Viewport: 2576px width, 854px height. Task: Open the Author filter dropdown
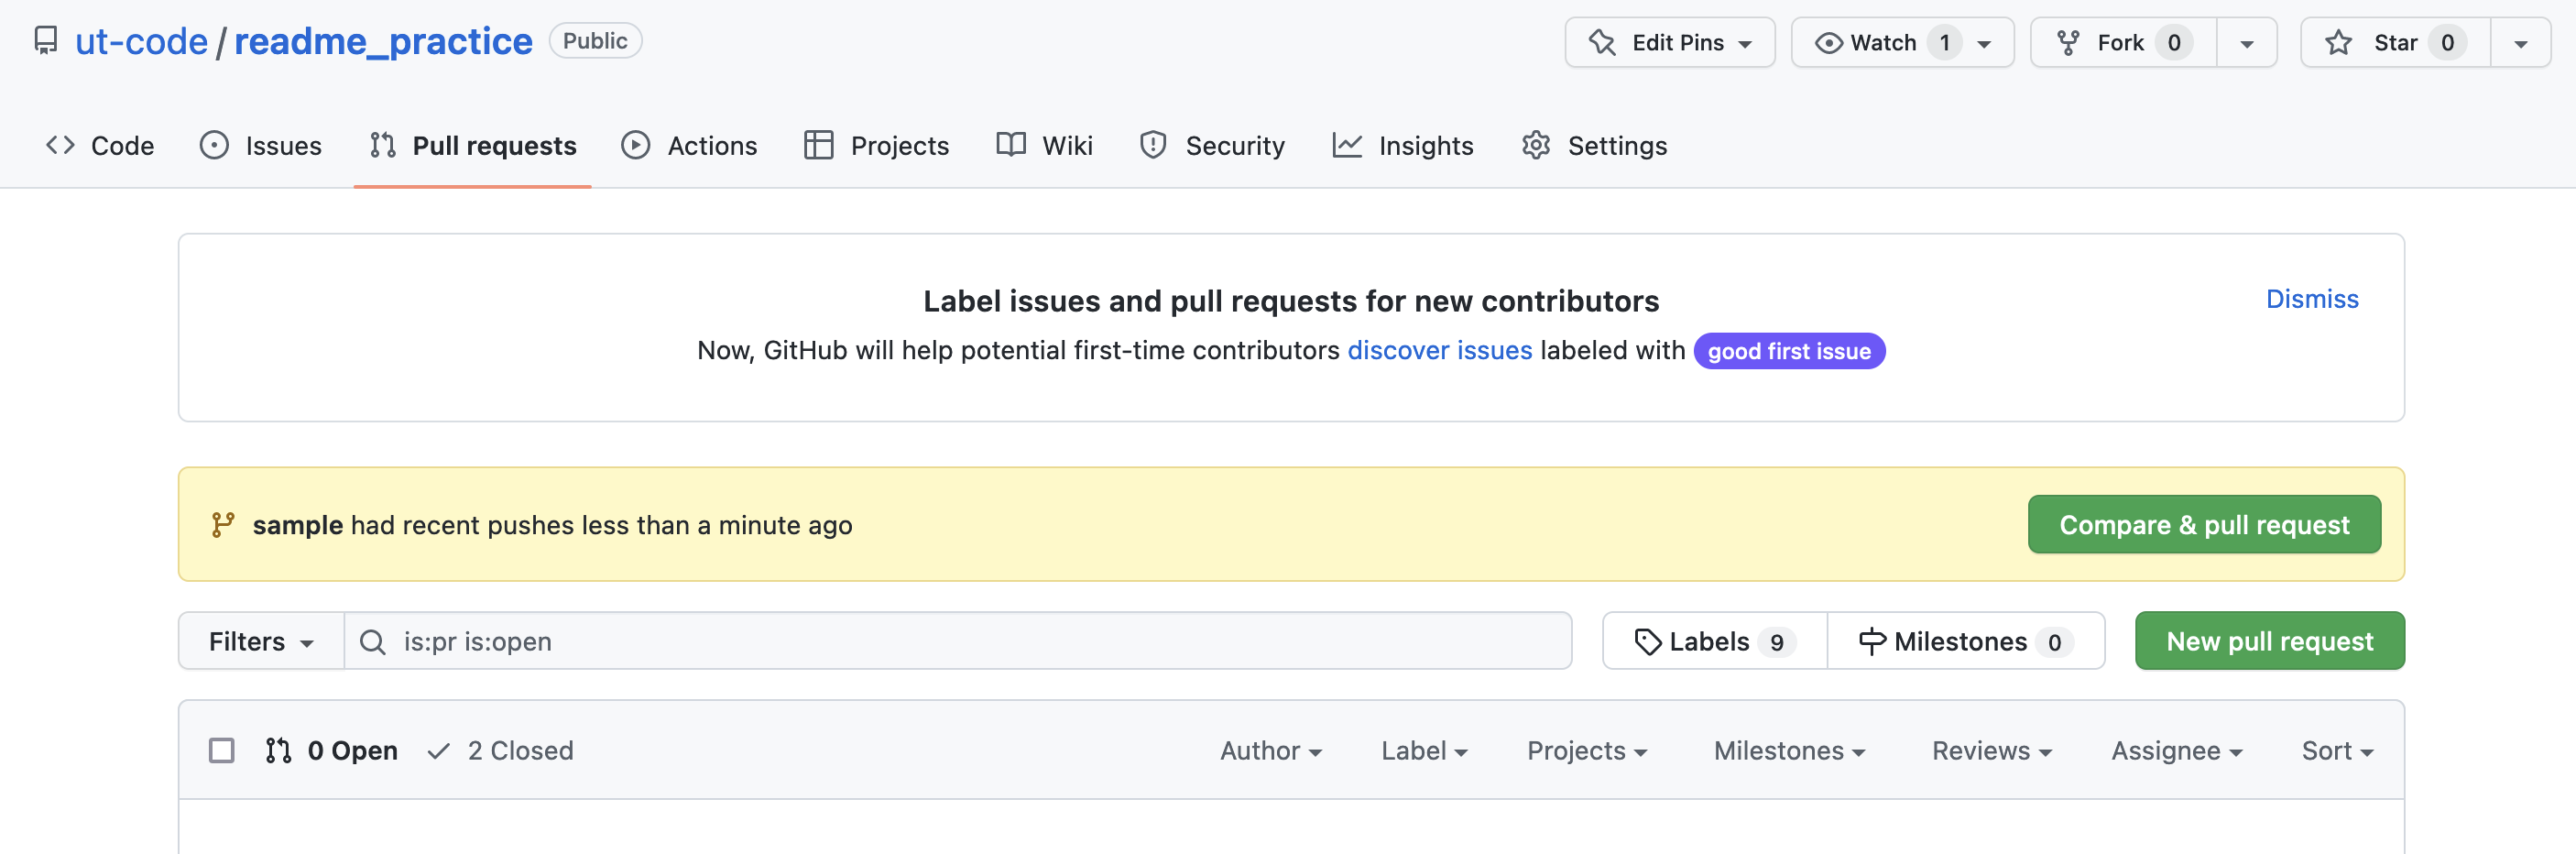pos(1270,750)
